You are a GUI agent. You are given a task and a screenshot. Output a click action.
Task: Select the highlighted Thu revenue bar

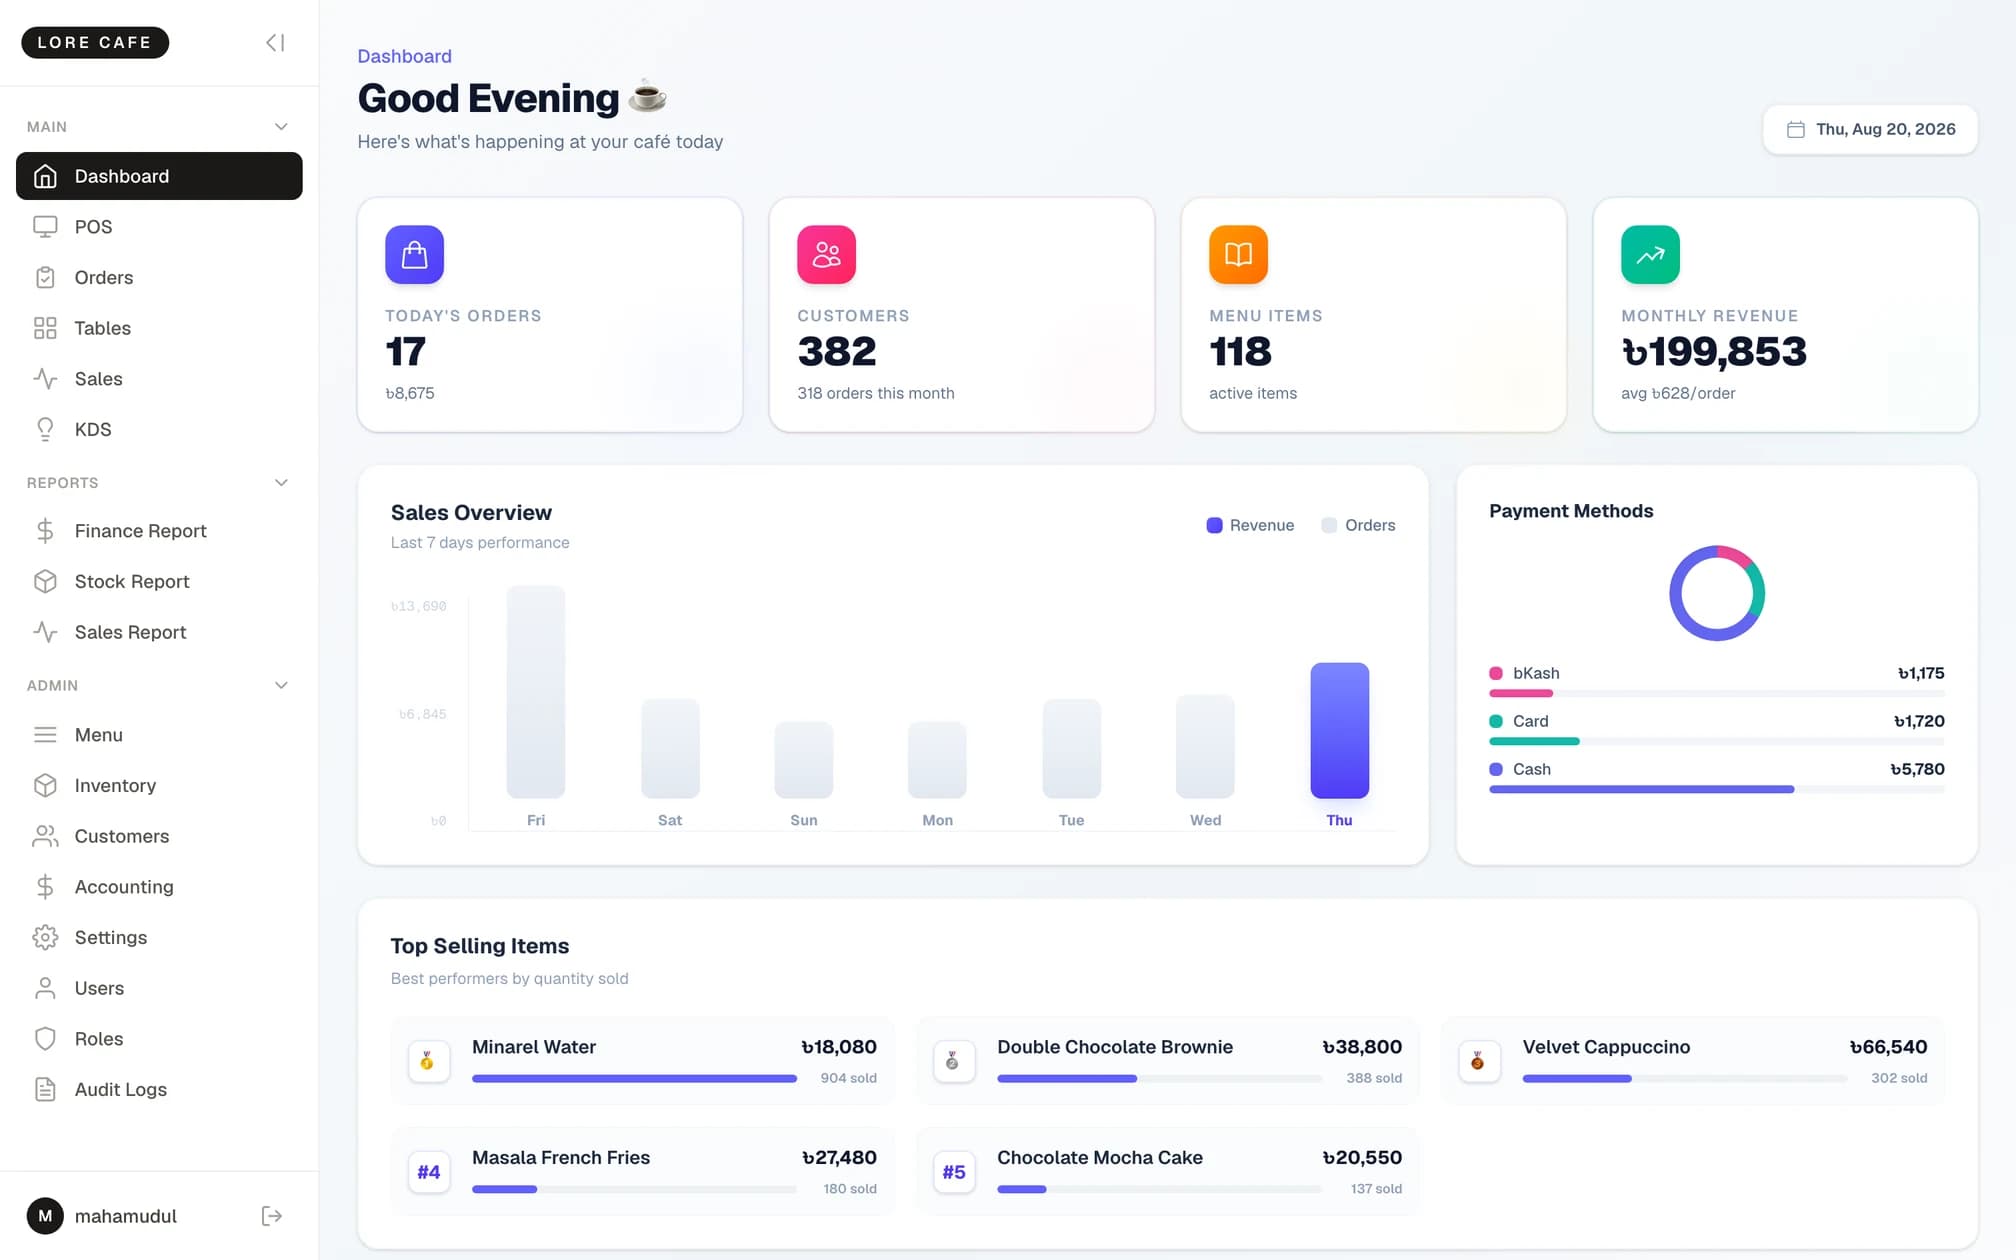click(1339, 731)
